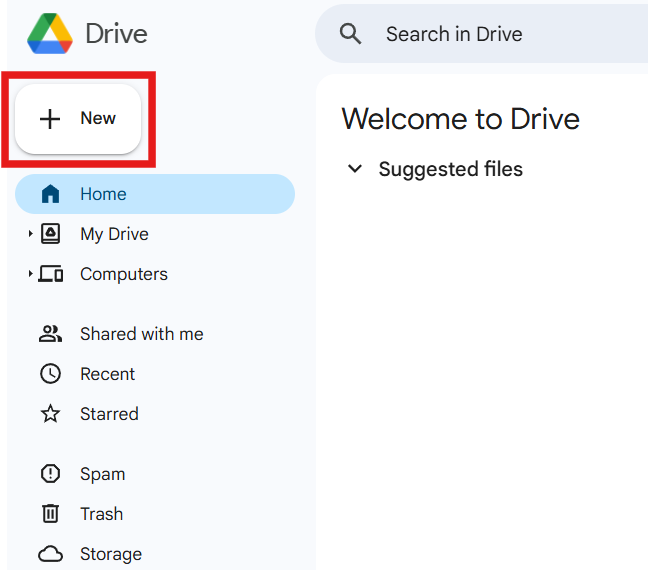Click the My Drive folder icon
This screenshot has width=648, height=570.
click(x=50, y=234)
